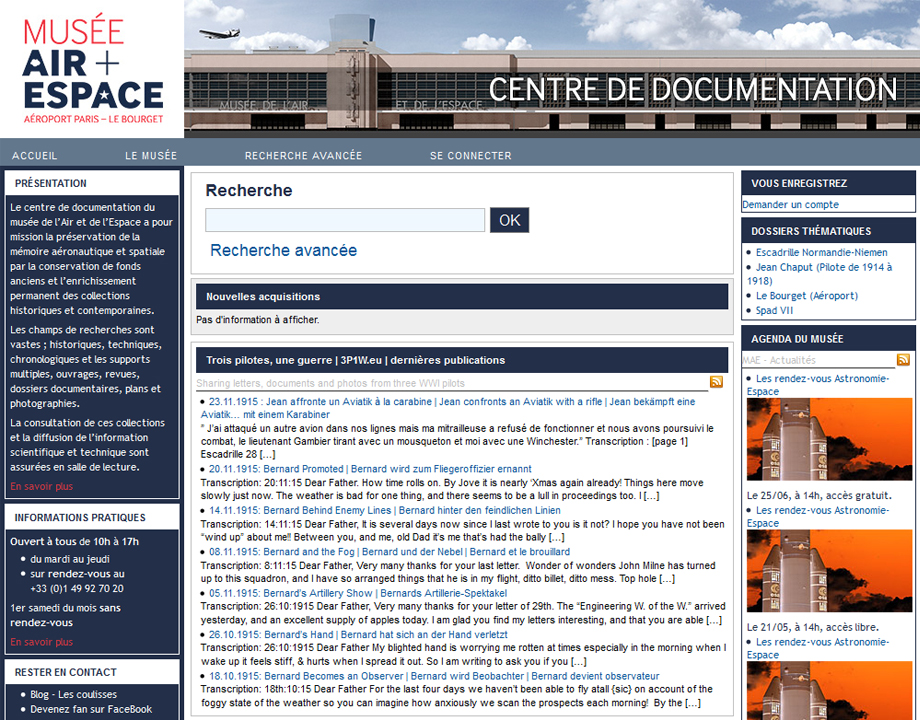The width and height of the screenshot is (920, 720).
Task: Click the rocket thumbnail above Le 25/06 text
Action: click(830, 439)
